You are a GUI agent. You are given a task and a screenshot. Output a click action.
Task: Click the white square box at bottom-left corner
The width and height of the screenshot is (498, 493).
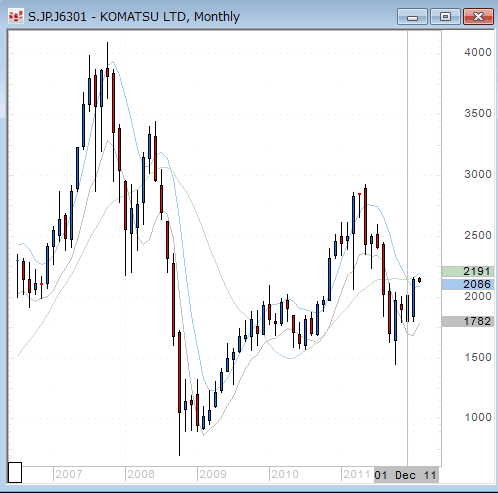coord(15,472)
